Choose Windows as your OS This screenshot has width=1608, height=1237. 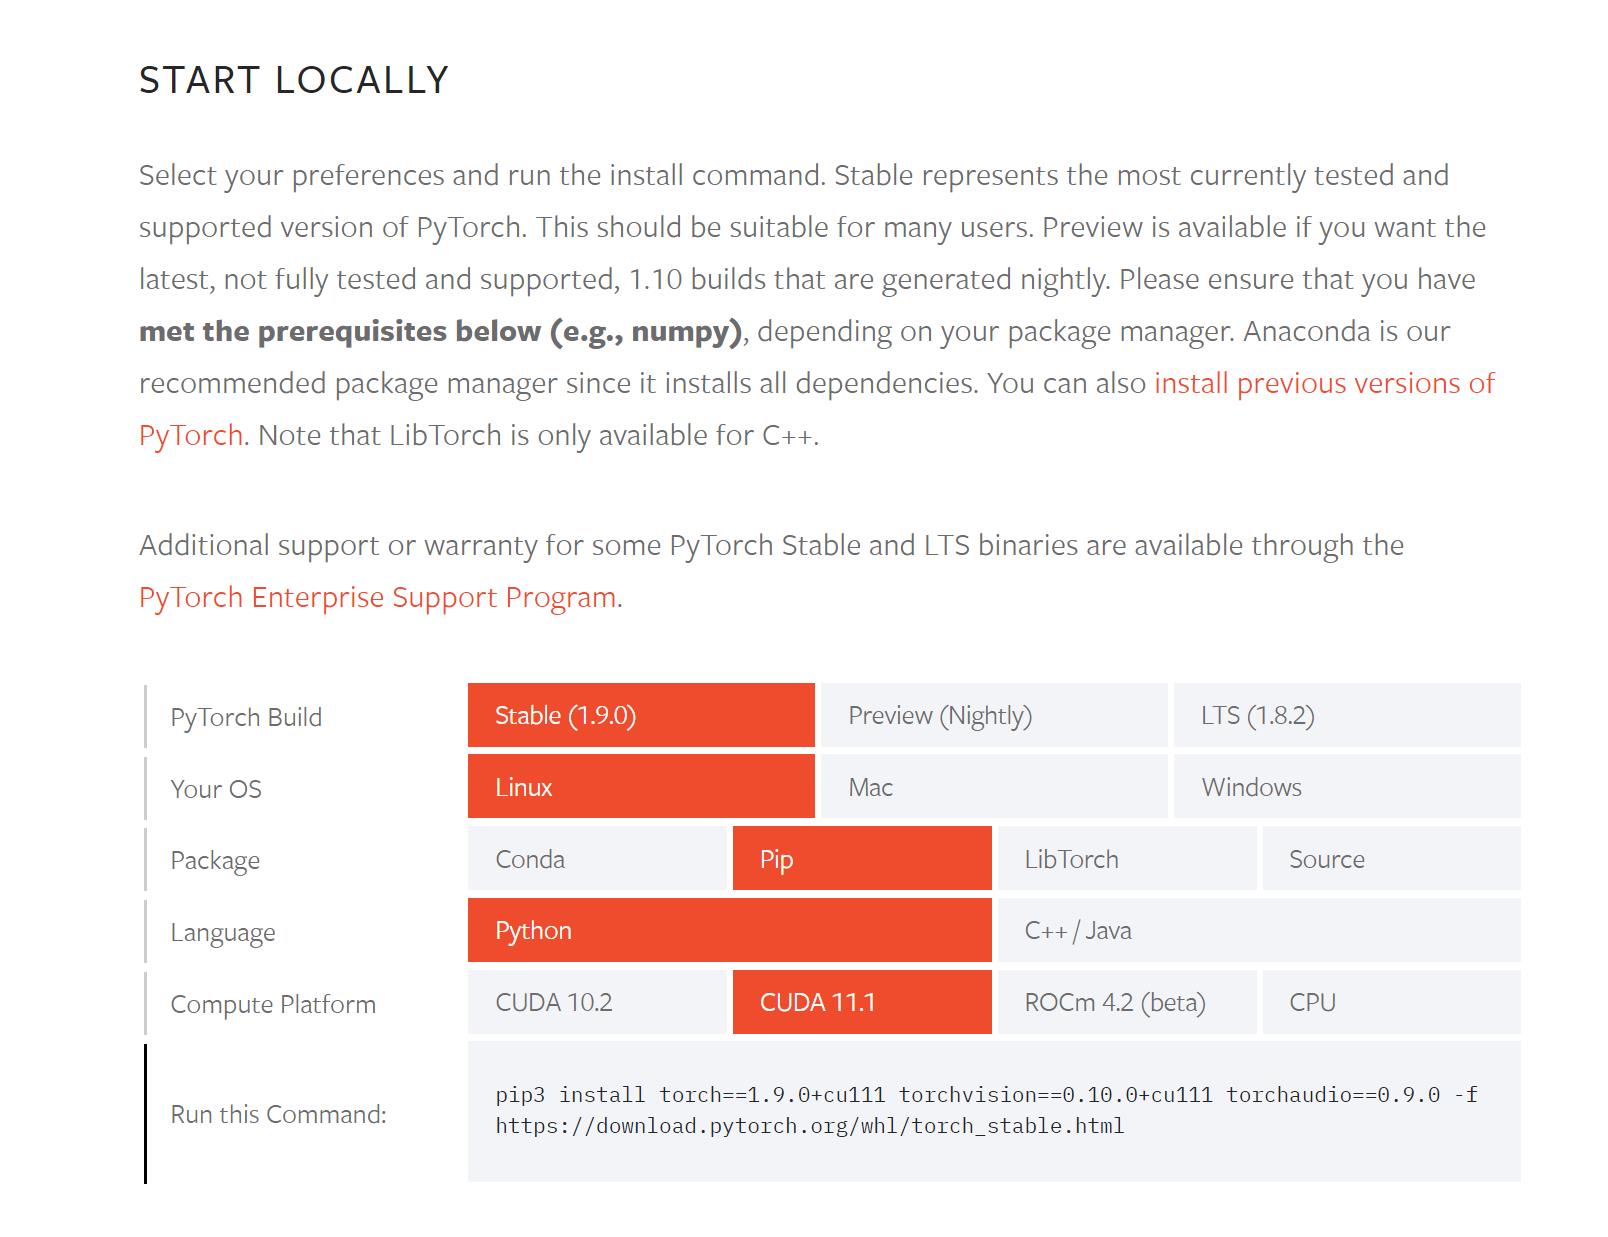1346,787
